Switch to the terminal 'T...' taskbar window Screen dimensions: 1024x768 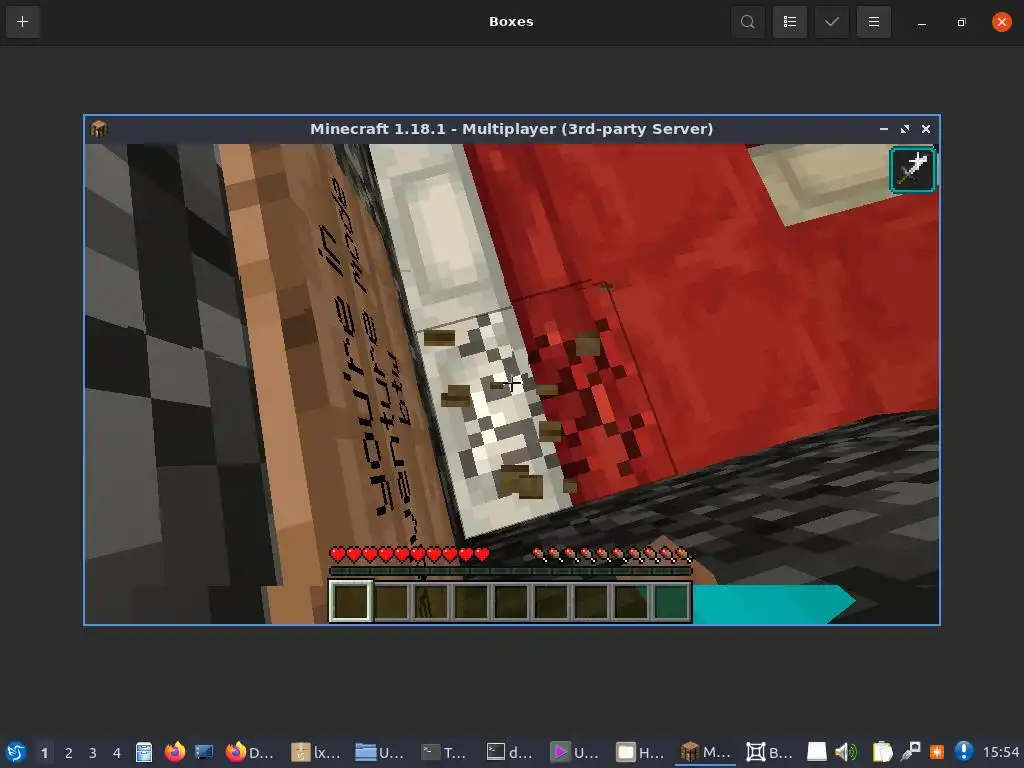click(x=444, y=752)
